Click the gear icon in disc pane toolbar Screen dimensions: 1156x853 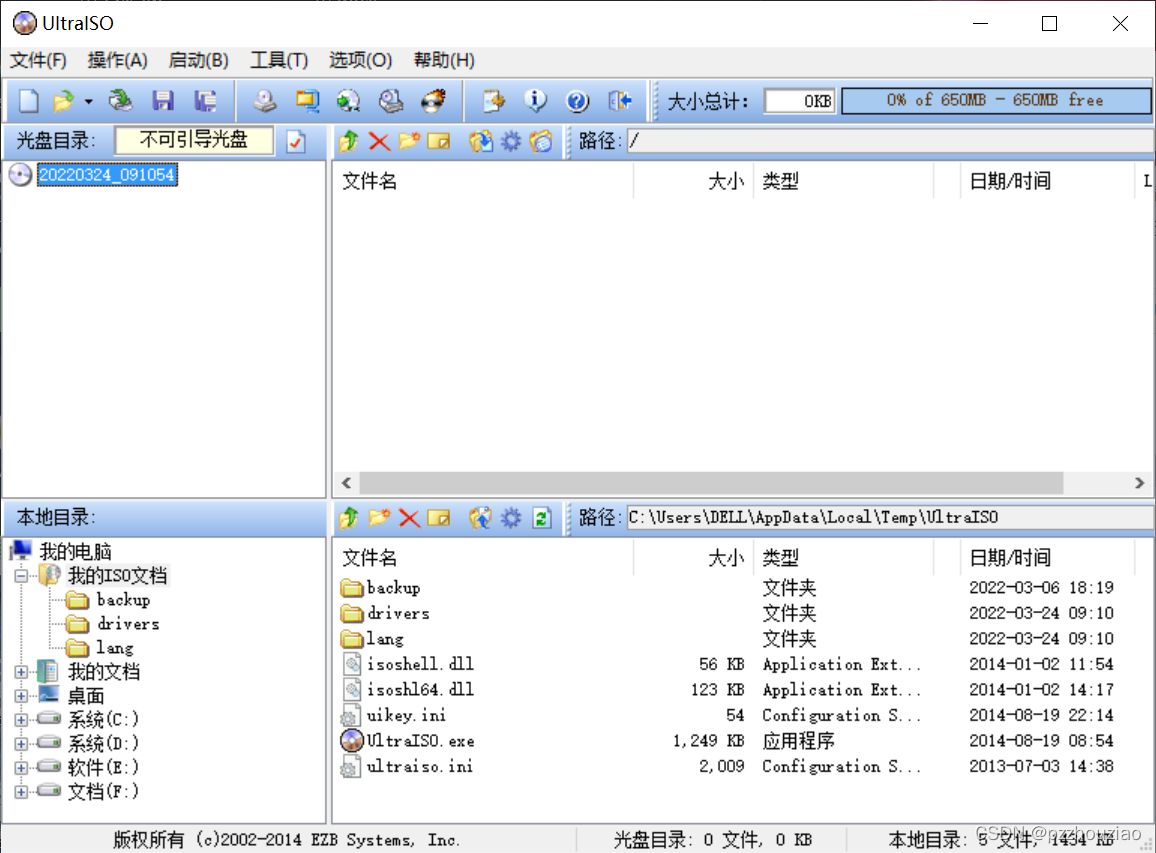511,140
